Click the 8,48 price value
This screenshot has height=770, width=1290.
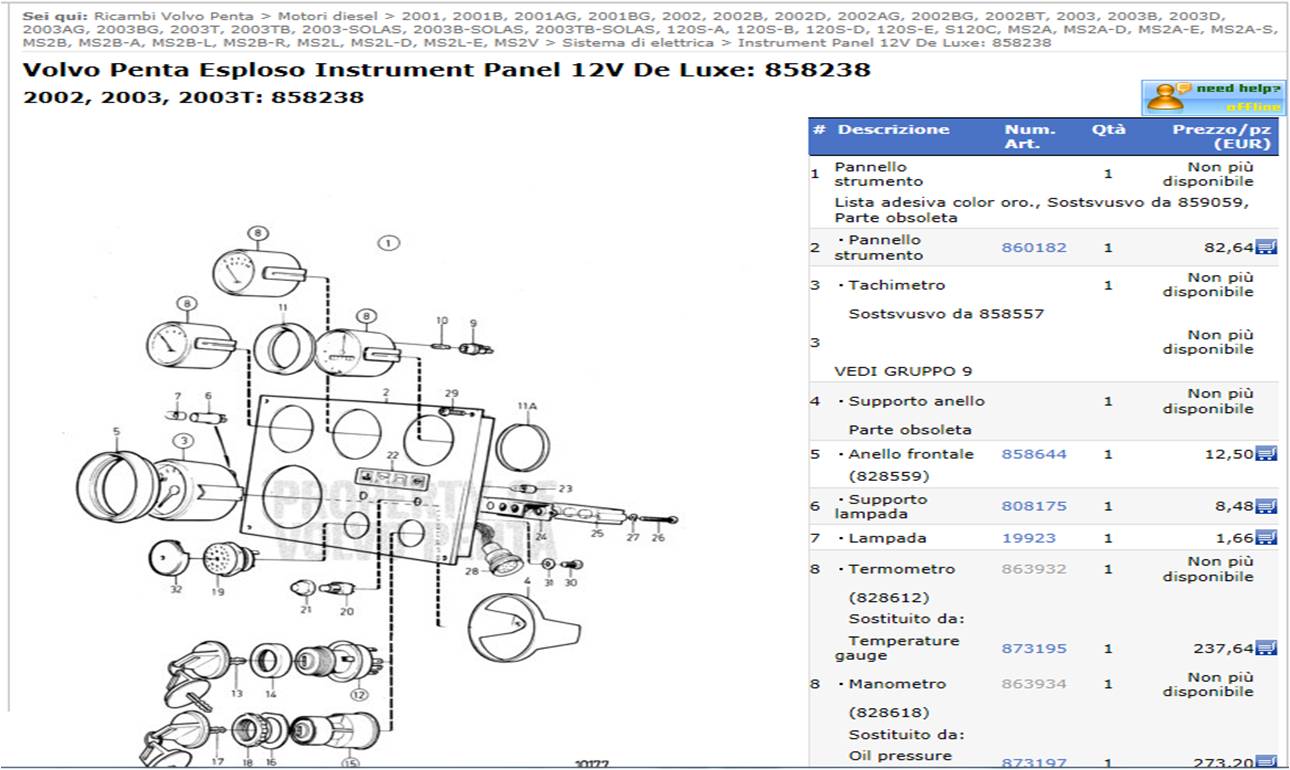point(1234,506)
